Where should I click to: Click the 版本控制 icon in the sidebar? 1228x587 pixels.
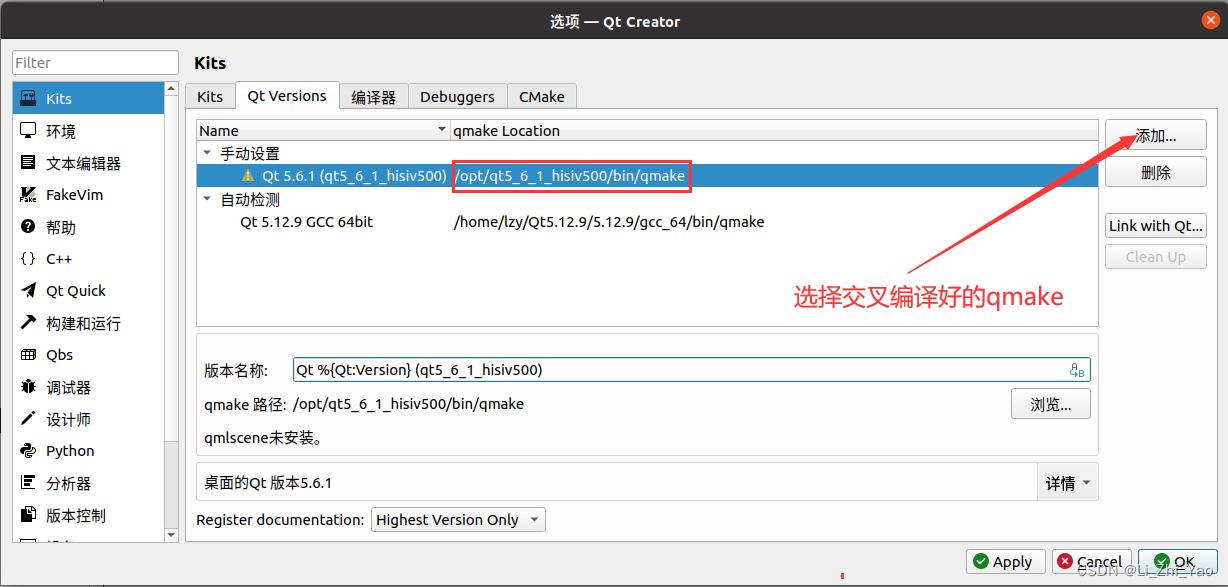[28, 514]
